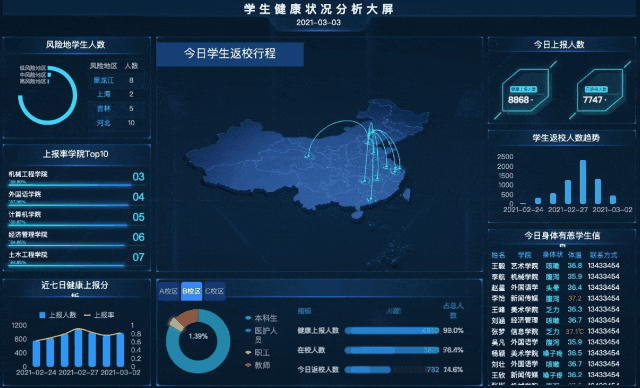Screen dimensions: 640x388
Task: Select 计算机学院 in Top10 list
Action: pyautogui.click(x=76, y=217)
